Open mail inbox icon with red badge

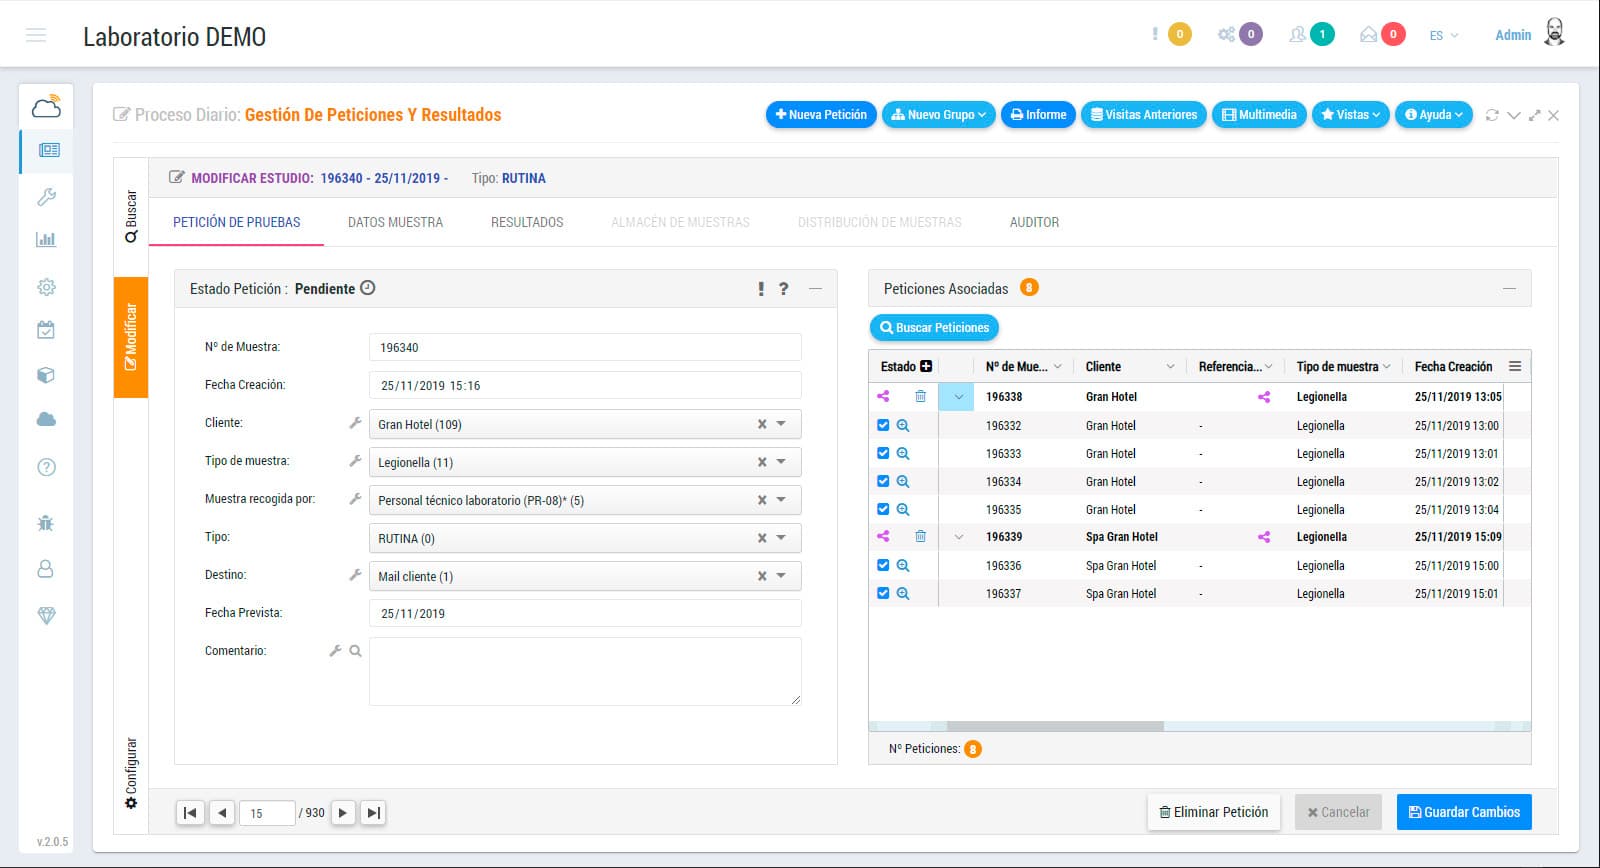[x=1382, y=34]
